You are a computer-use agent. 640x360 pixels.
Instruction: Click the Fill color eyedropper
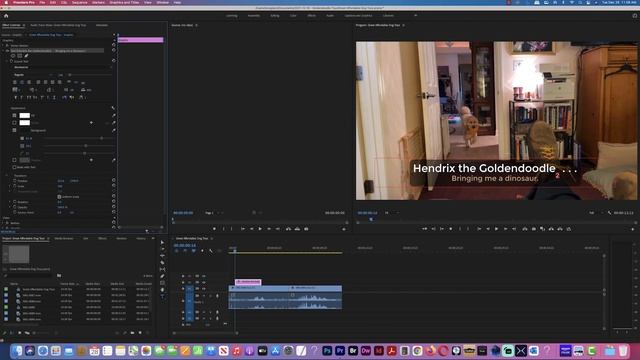coord(113,116)
